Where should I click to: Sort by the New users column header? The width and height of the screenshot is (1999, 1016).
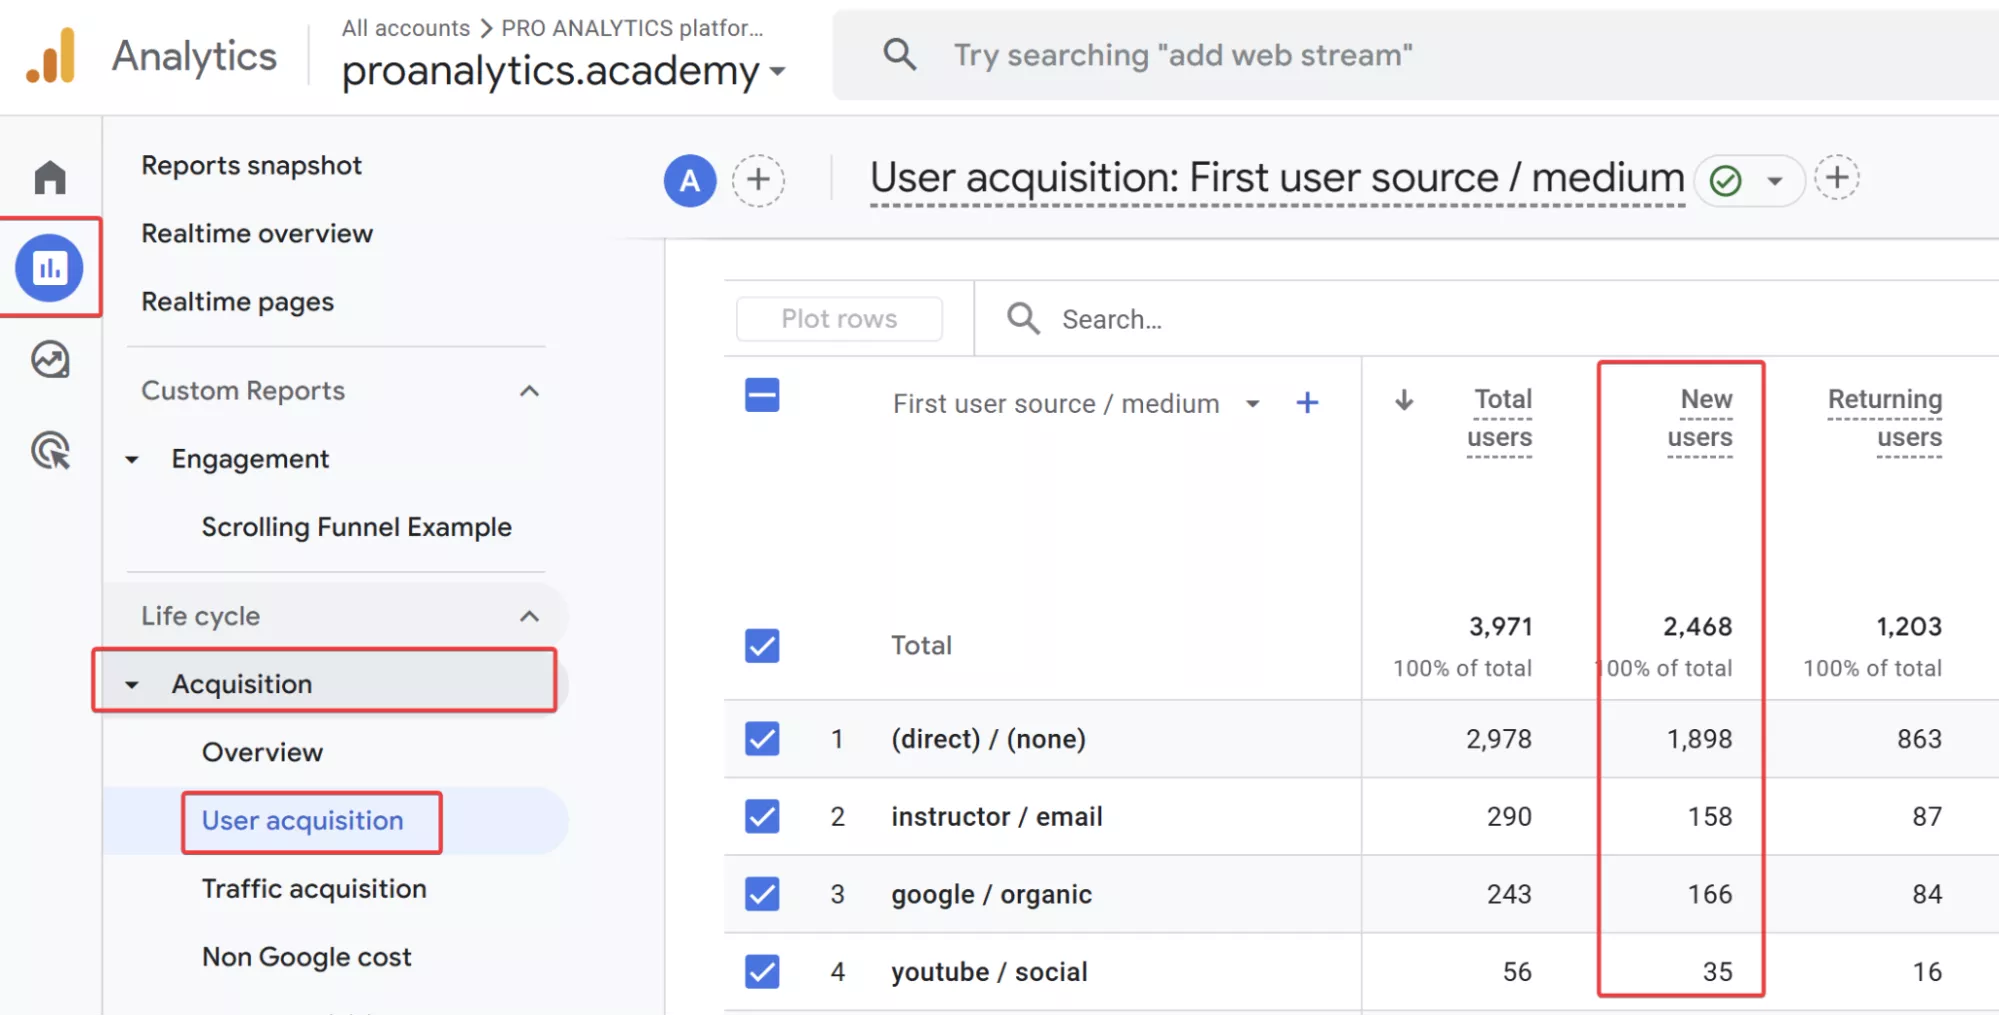[x=1700, y=418]
